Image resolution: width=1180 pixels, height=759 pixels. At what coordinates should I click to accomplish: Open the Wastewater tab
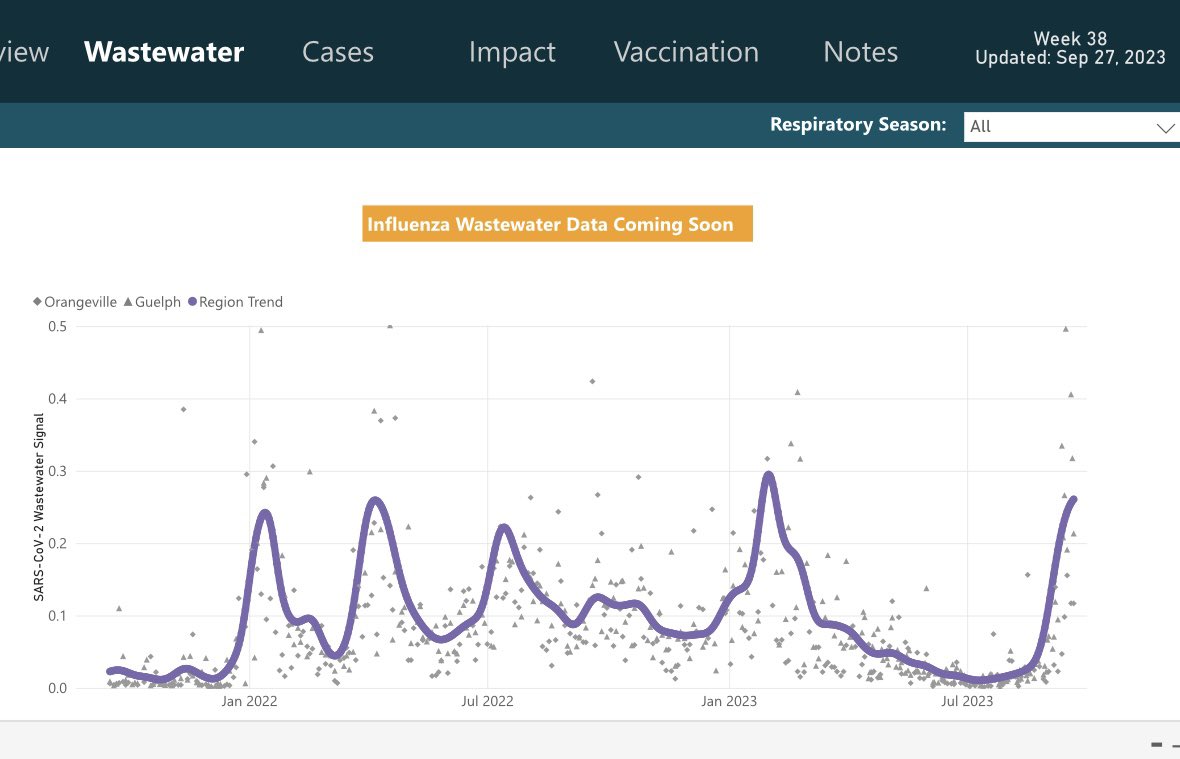tap(164, 52)
